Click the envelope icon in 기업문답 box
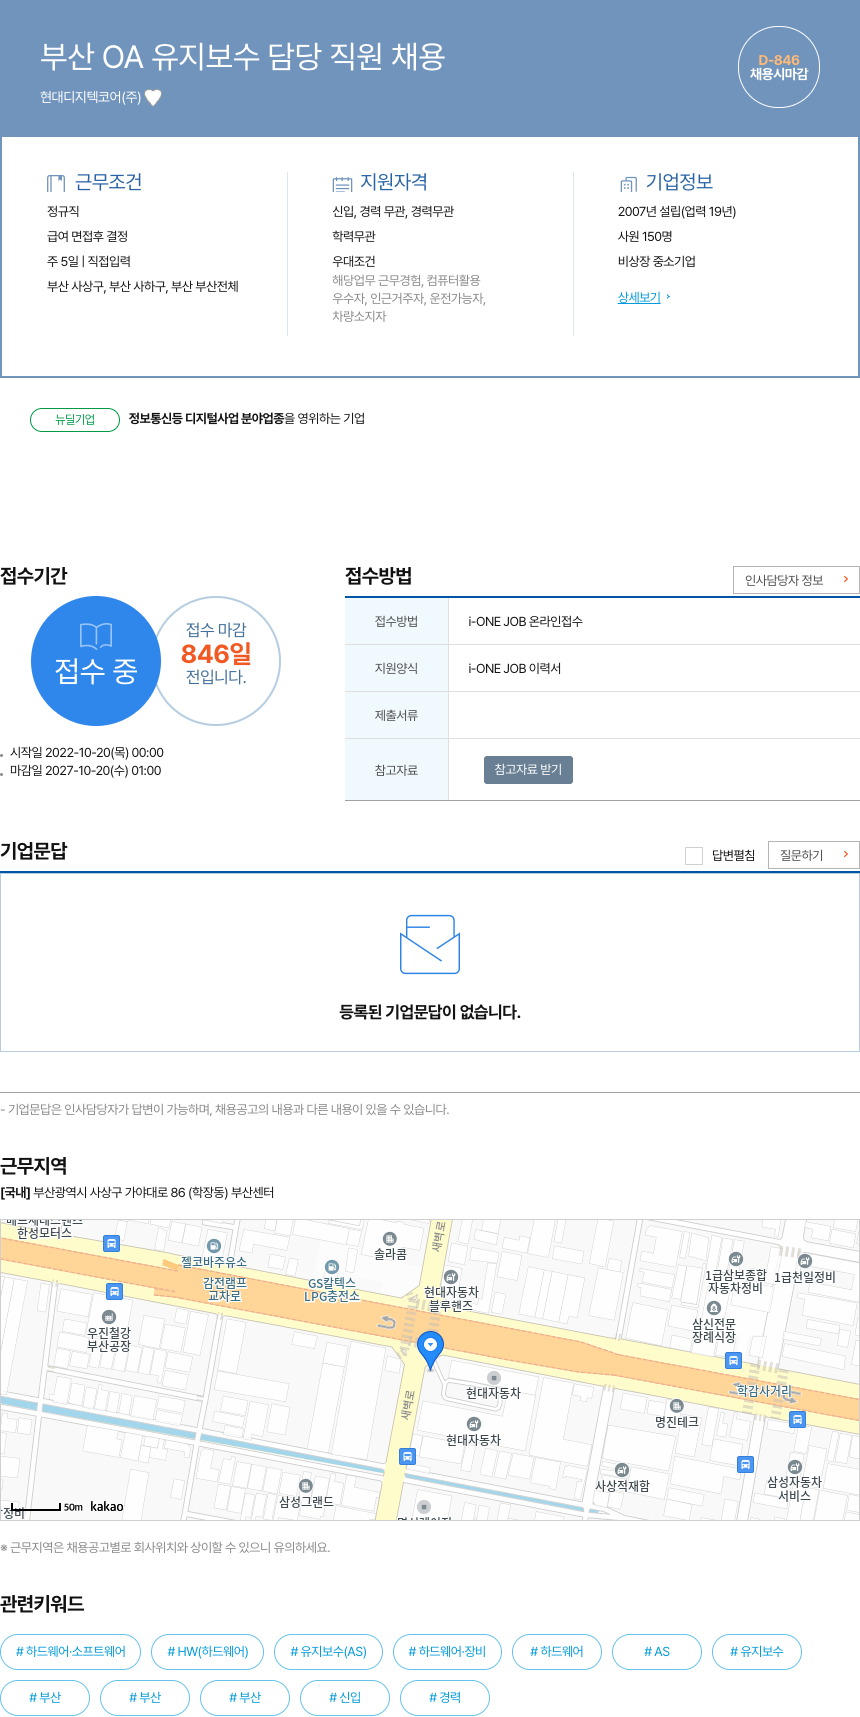 [430, 944]
